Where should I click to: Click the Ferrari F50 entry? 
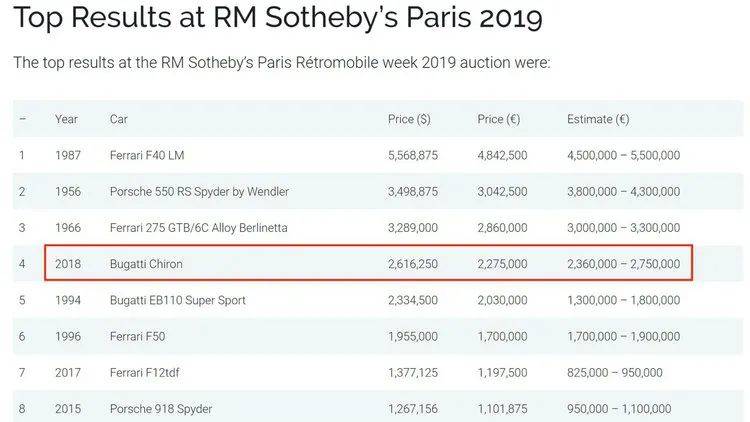click(x=137, y=336)
